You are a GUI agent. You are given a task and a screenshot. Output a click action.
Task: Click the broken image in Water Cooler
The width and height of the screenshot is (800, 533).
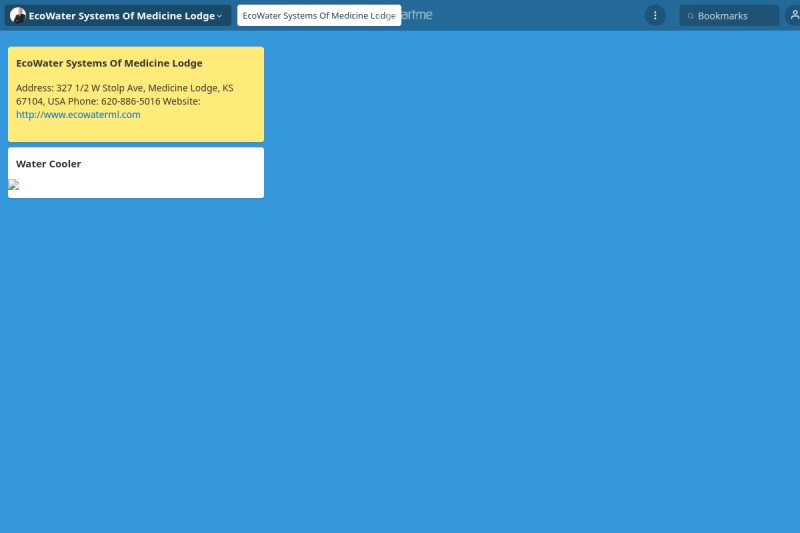click(x=14, y=185)
